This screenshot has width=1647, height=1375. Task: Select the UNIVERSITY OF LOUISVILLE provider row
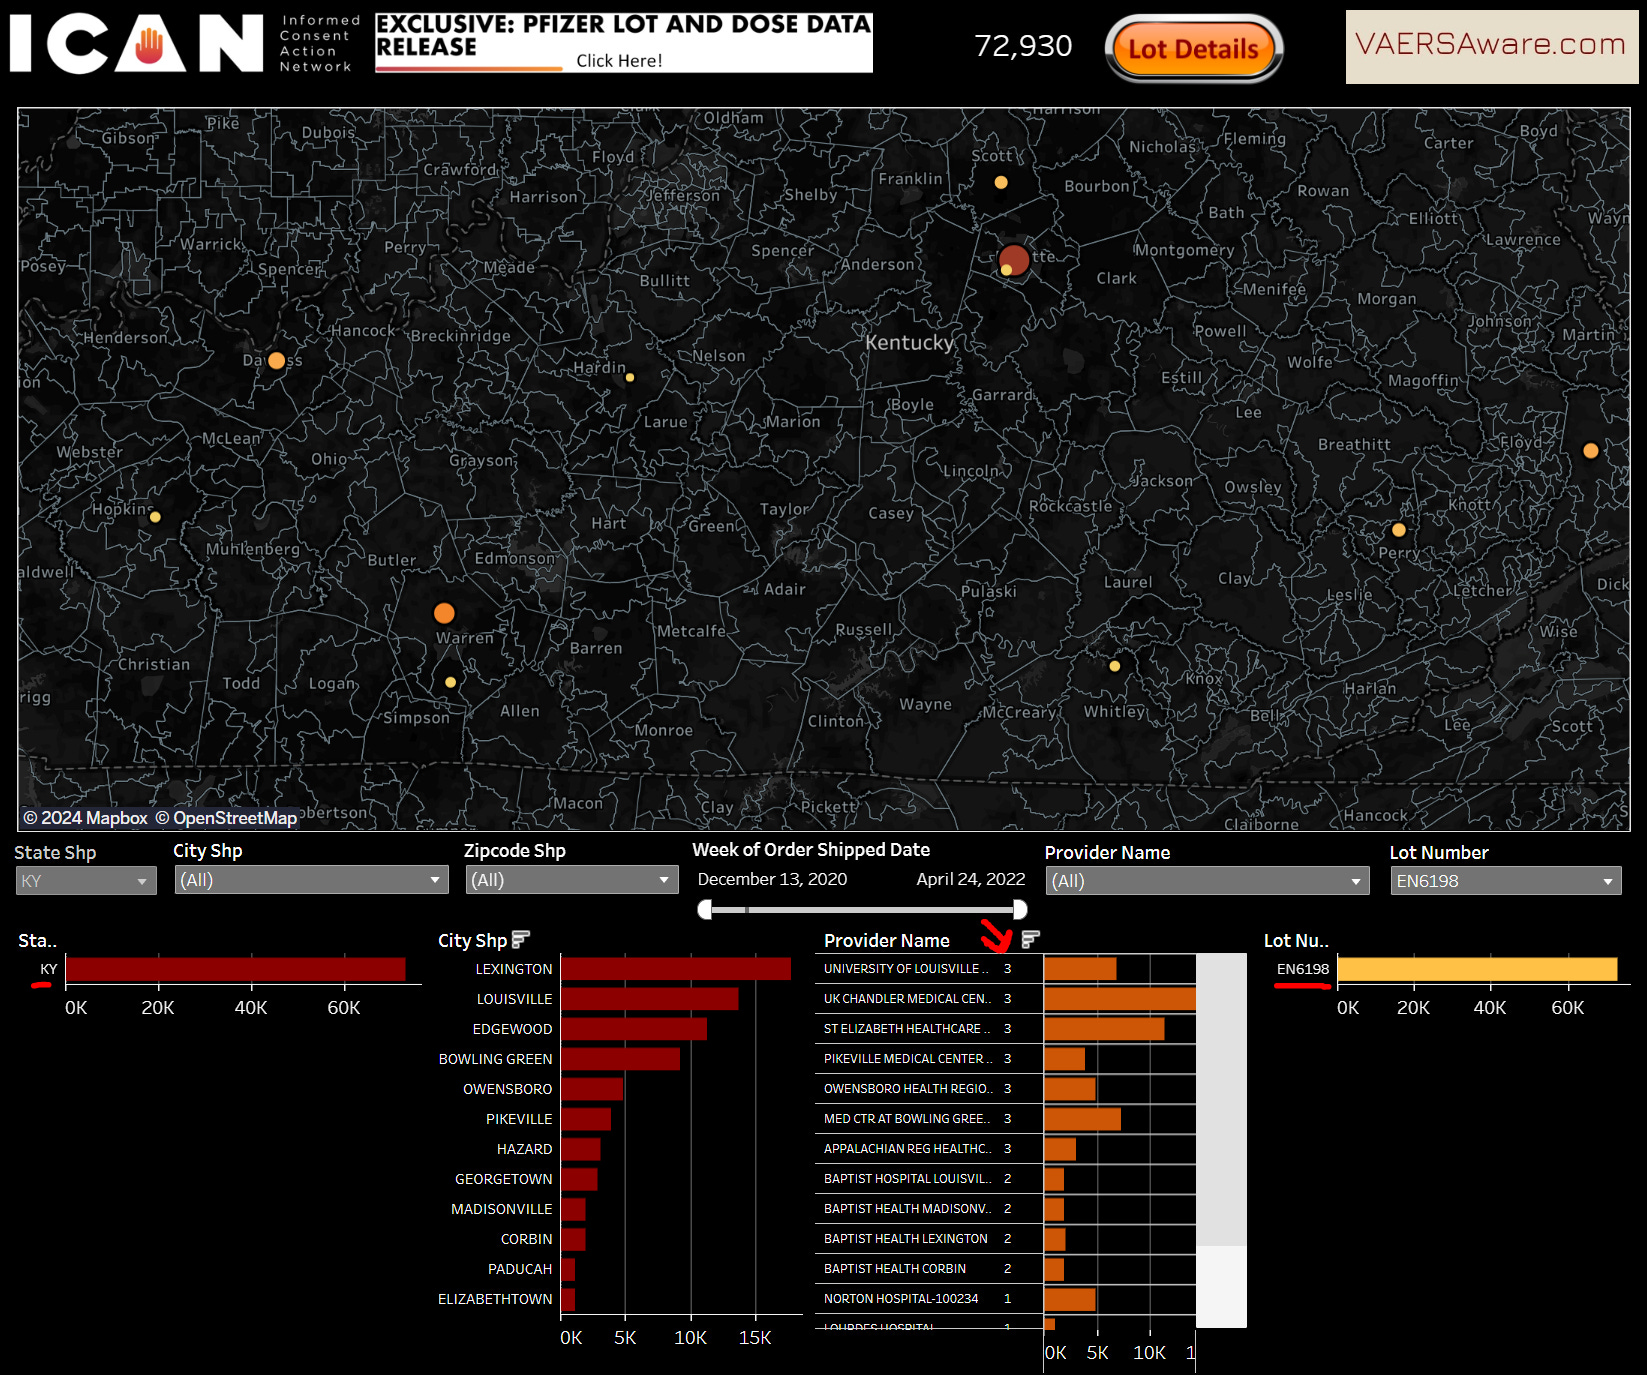tap(1005, 969)
